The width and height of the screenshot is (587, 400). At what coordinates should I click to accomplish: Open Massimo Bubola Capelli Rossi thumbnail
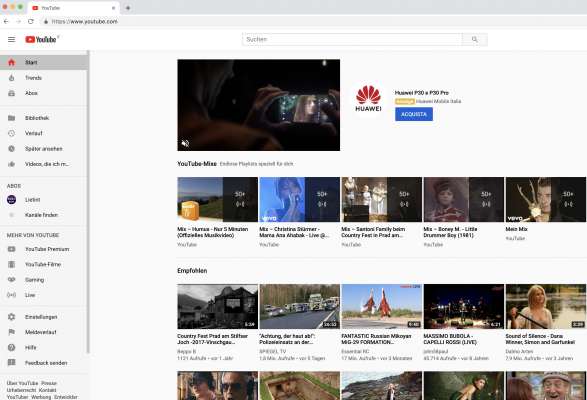(x=463, y=306)
